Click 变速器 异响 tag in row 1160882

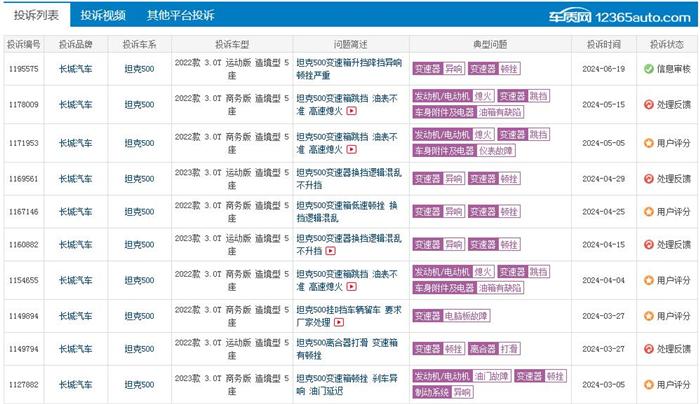[x=438, y=244]
